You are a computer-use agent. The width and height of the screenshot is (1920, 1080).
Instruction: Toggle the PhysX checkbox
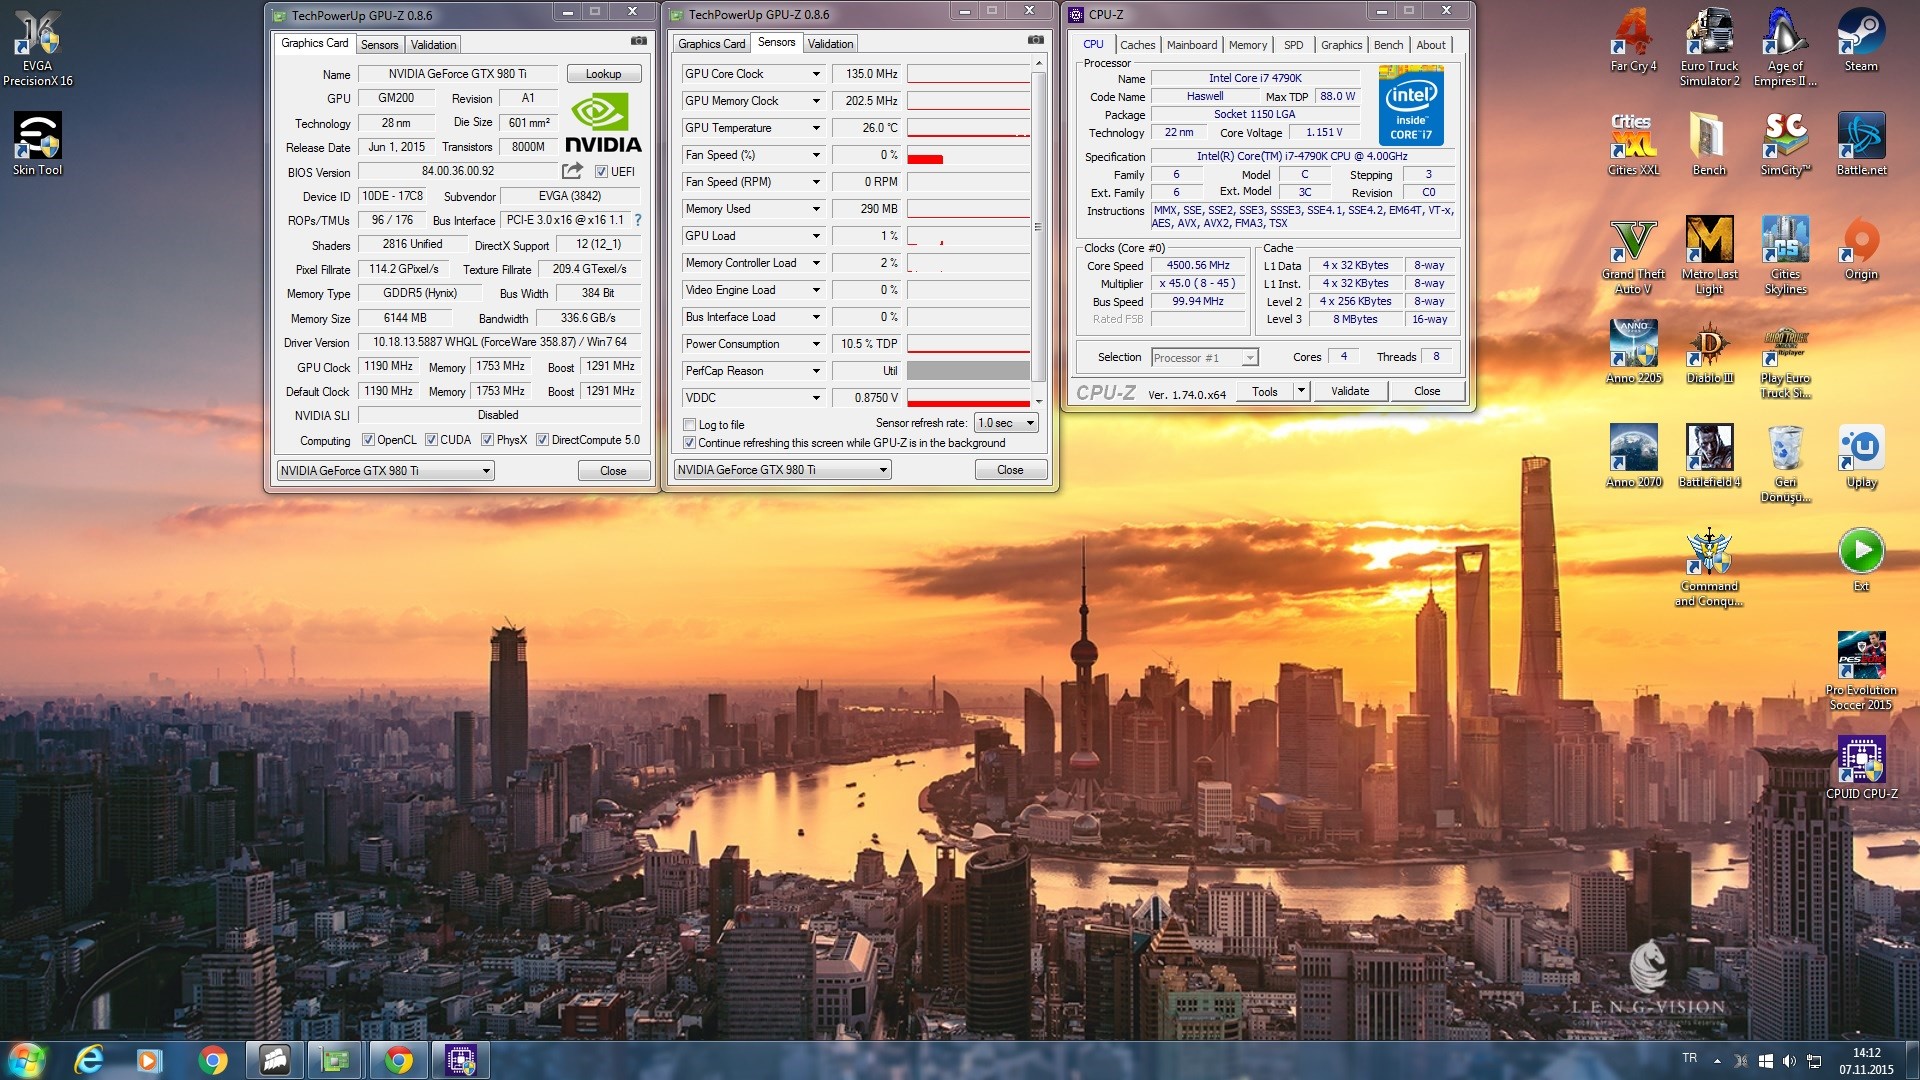(487, 440)
